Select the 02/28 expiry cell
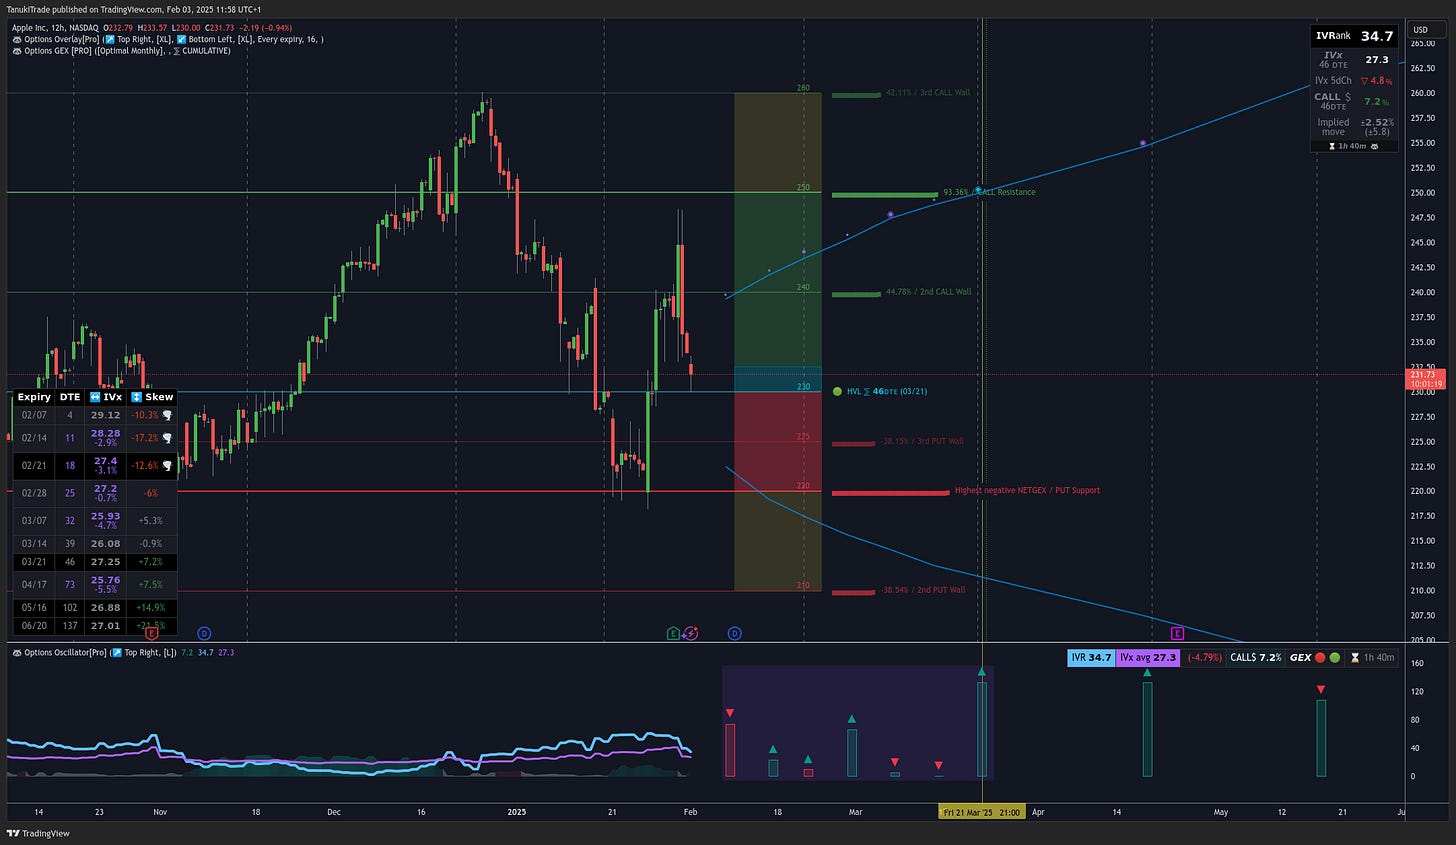Image resolution: width=1456 pixels, height=845 pixels. point(34,493)
